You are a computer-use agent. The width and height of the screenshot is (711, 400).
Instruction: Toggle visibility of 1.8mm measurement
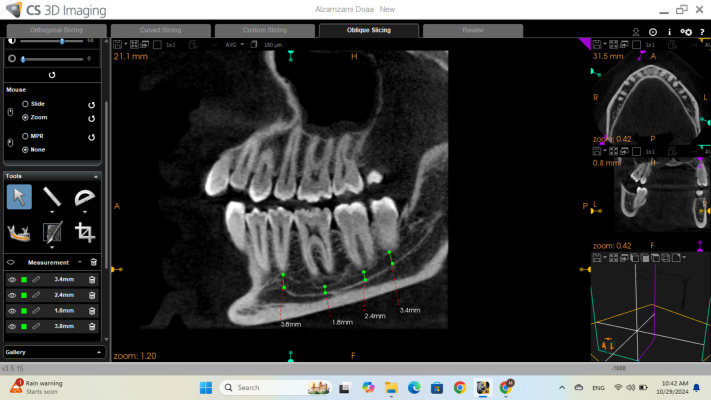tap(12, 311)
